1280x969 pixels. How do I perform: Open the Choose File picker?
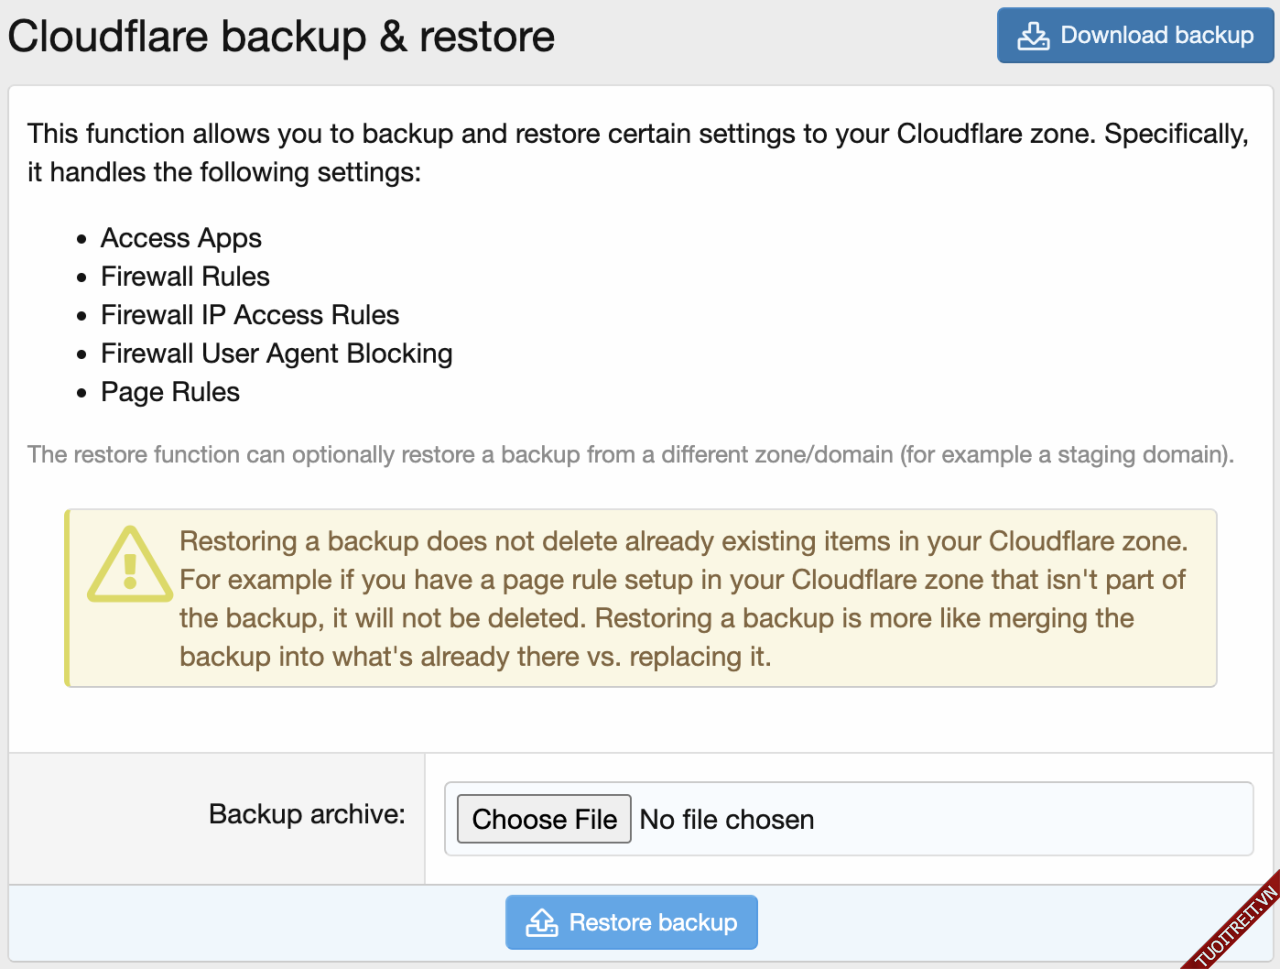tap(544, 819)
